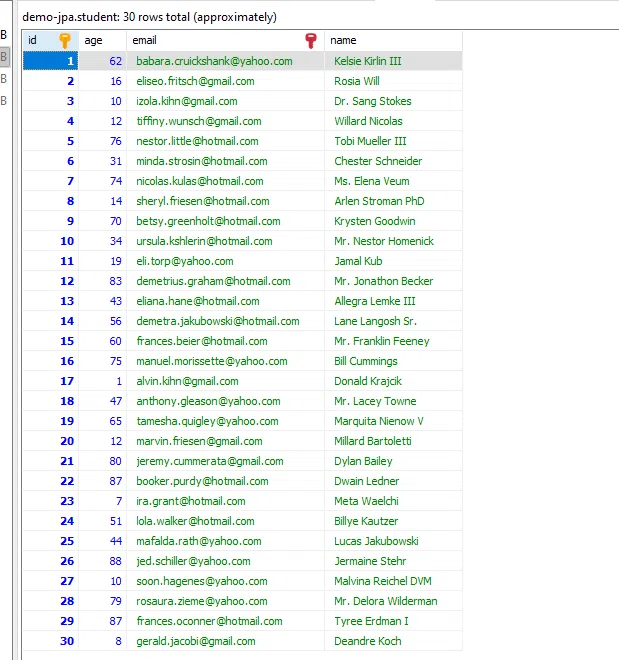The width and height of the screenshot is (619, 660).
Task: Select email booker.purdy@hotmail.com
Action: (x=202, y=481)
